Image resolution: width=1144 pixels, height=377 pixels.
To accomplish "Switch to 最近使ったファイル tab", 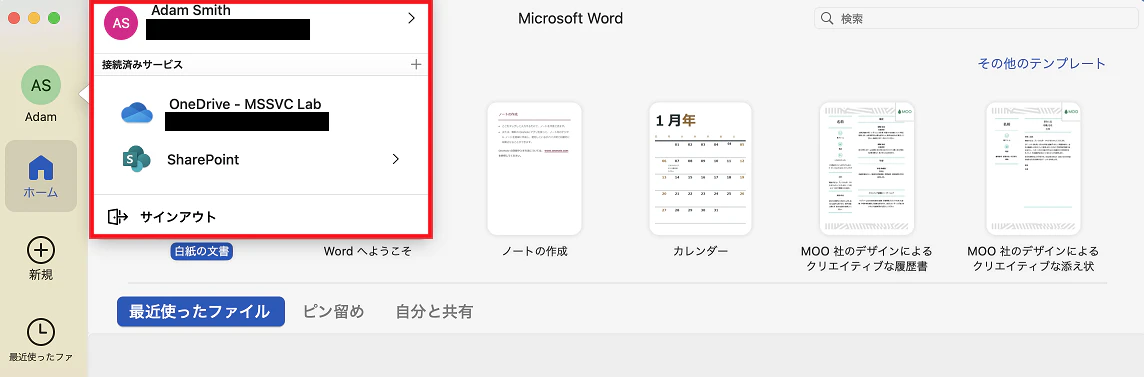I will 201,312.
